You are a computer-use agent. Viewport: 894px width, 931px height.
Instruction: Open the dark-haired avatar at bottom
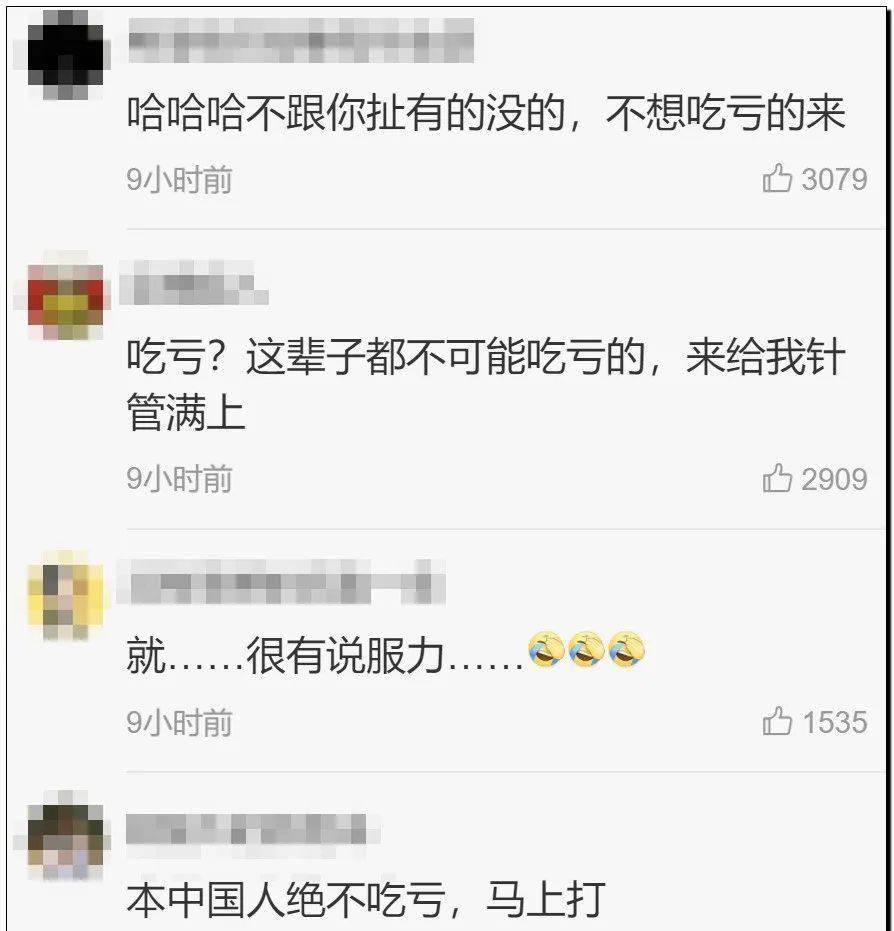coord(66,835)
